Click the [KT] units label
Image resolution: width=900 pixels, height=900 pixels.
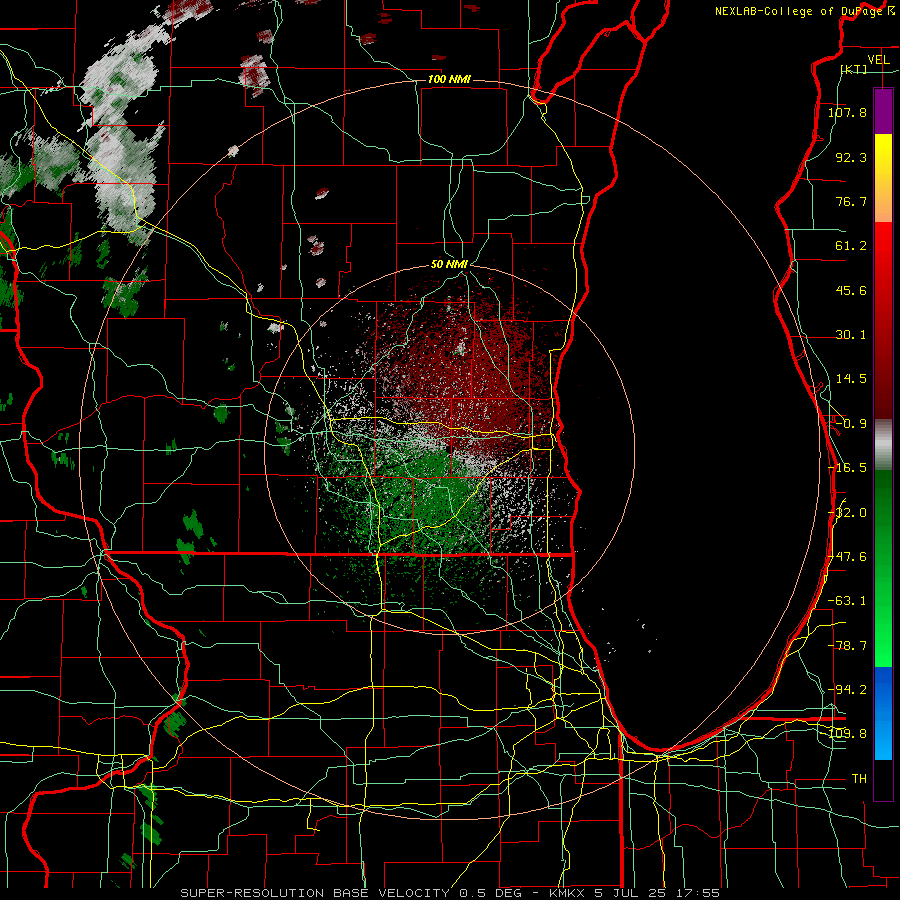(x=853, y=69)
